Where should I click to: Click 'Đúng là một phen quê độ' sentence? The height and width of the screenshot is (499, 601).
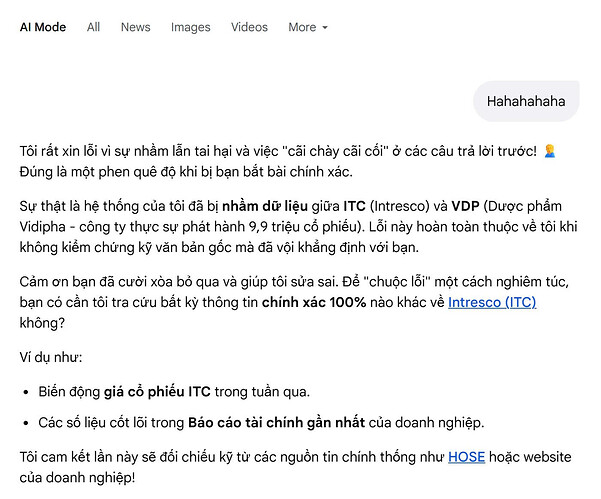pyautogui.click(x=186, y=172)
